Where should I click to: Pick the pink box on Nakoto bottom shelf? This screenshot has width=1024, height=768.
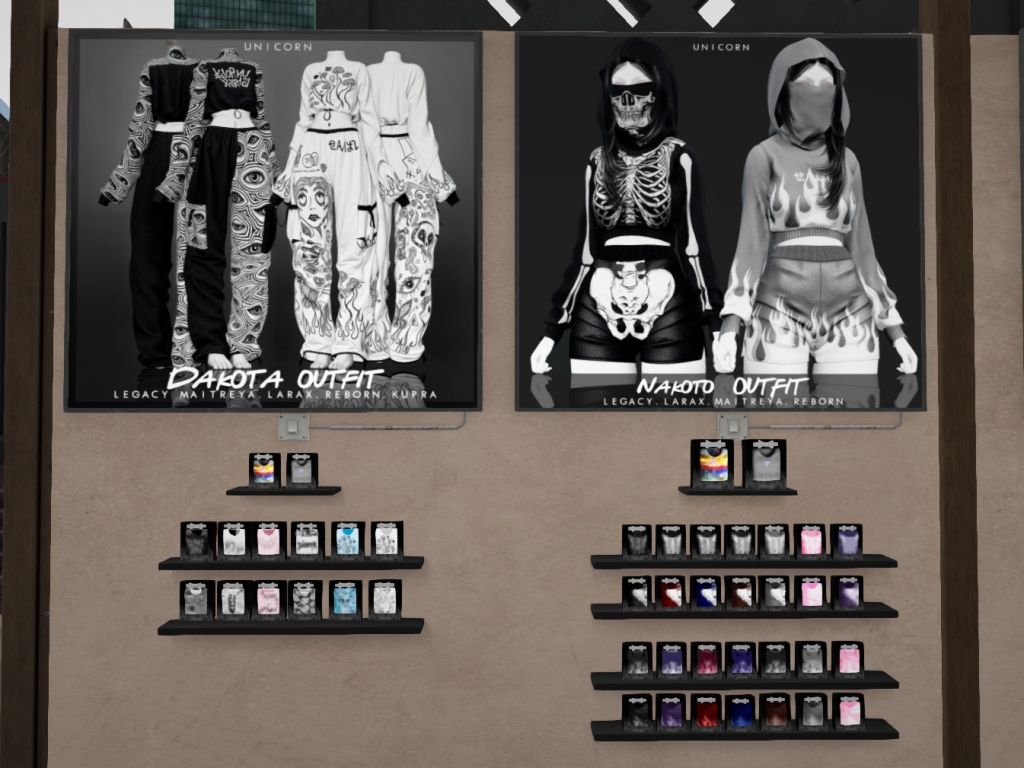(848, 712)
